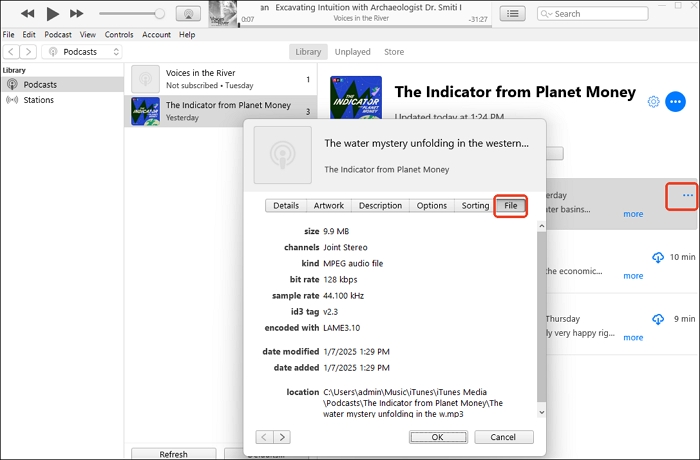Skip to the next track
Image resolution: width=700 pixels, height=460 pixels.
click(79, 14)
